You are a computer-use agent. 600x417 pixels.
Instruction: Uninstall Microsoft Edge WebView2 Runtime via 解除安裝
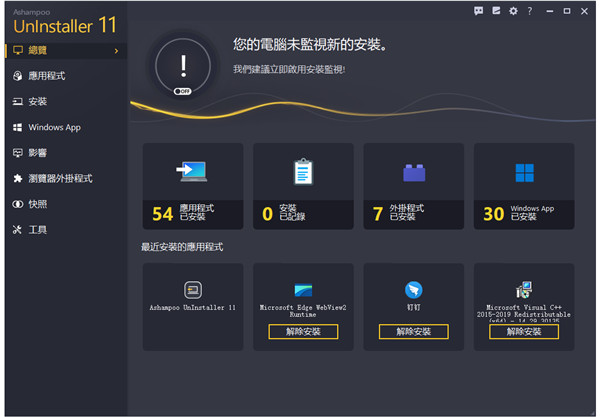coord(303,332)
